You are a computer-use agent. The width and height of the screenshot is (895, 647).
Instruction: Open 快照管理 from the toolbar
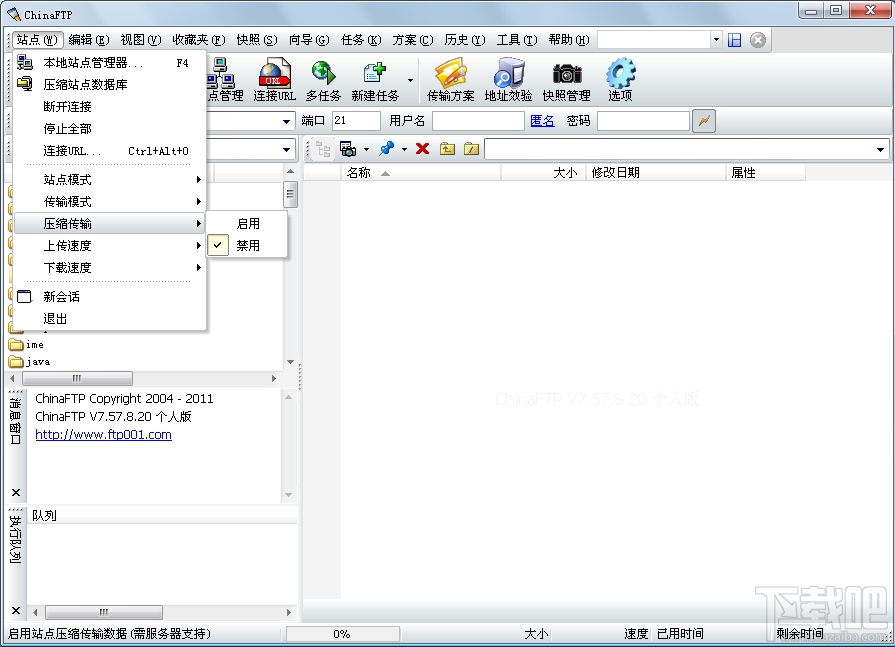click(x=567, y=80)
